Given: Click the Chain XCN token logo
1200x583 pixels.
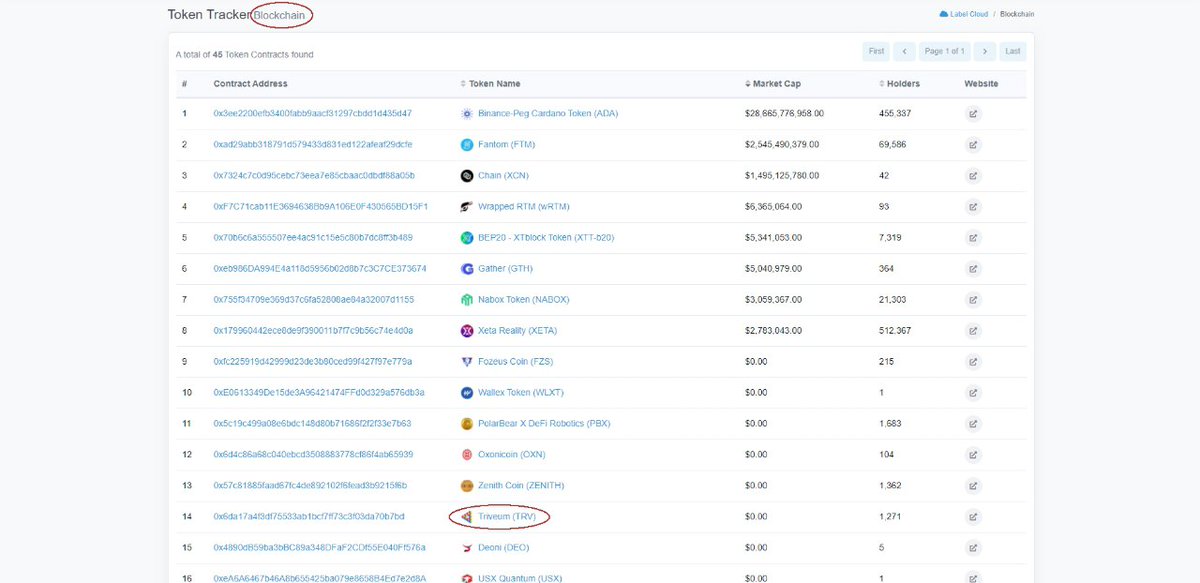Looking at the screenshot, I should (x=466, y=176).
